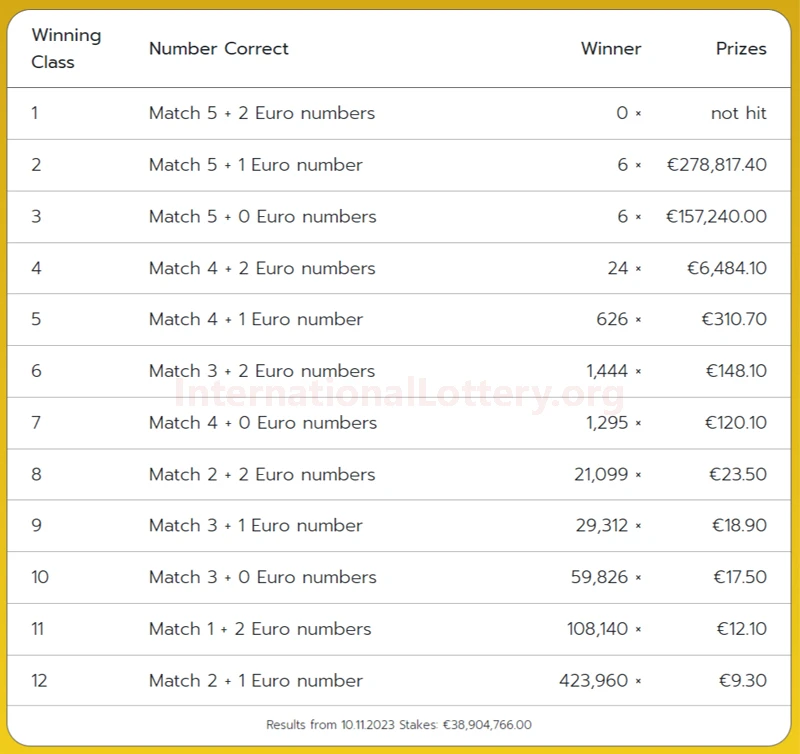
Task: Click the 59,826 winners value
Action: [599, 577]
